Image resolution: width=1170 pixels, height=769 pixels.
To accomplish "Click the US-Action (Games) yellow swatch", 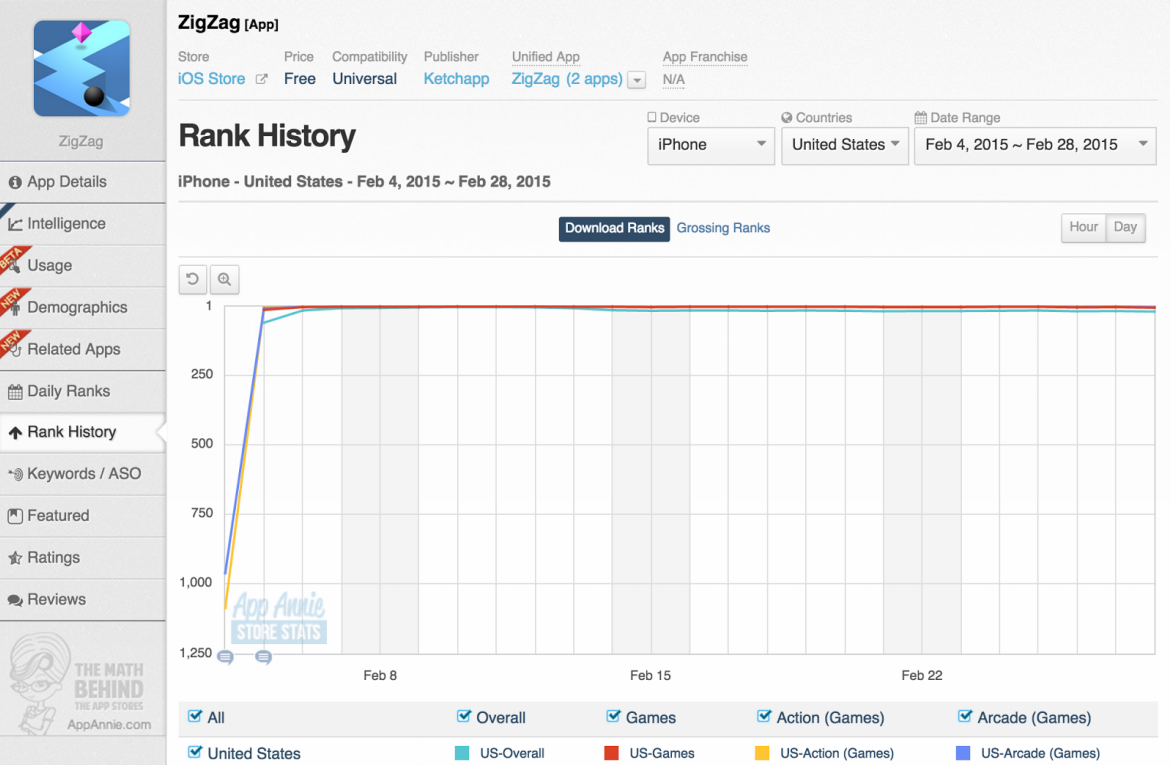I will (x=762, y=753).
